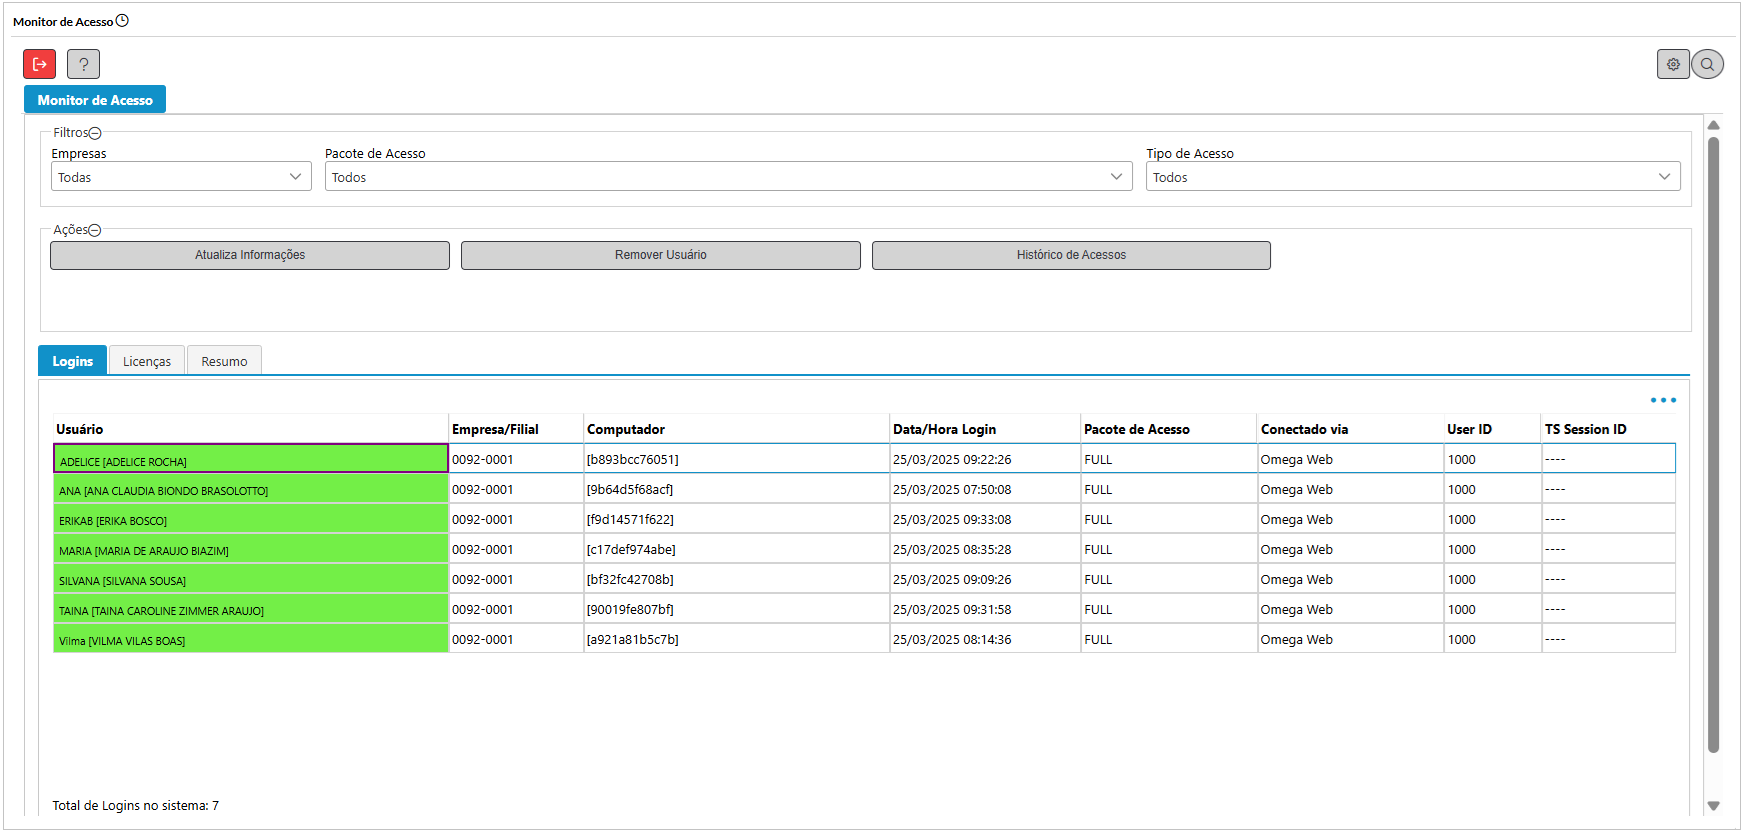This screenshot has height=832, width=1744.
Task: Click the Remover Usuário button
Action: pos(660,255)
